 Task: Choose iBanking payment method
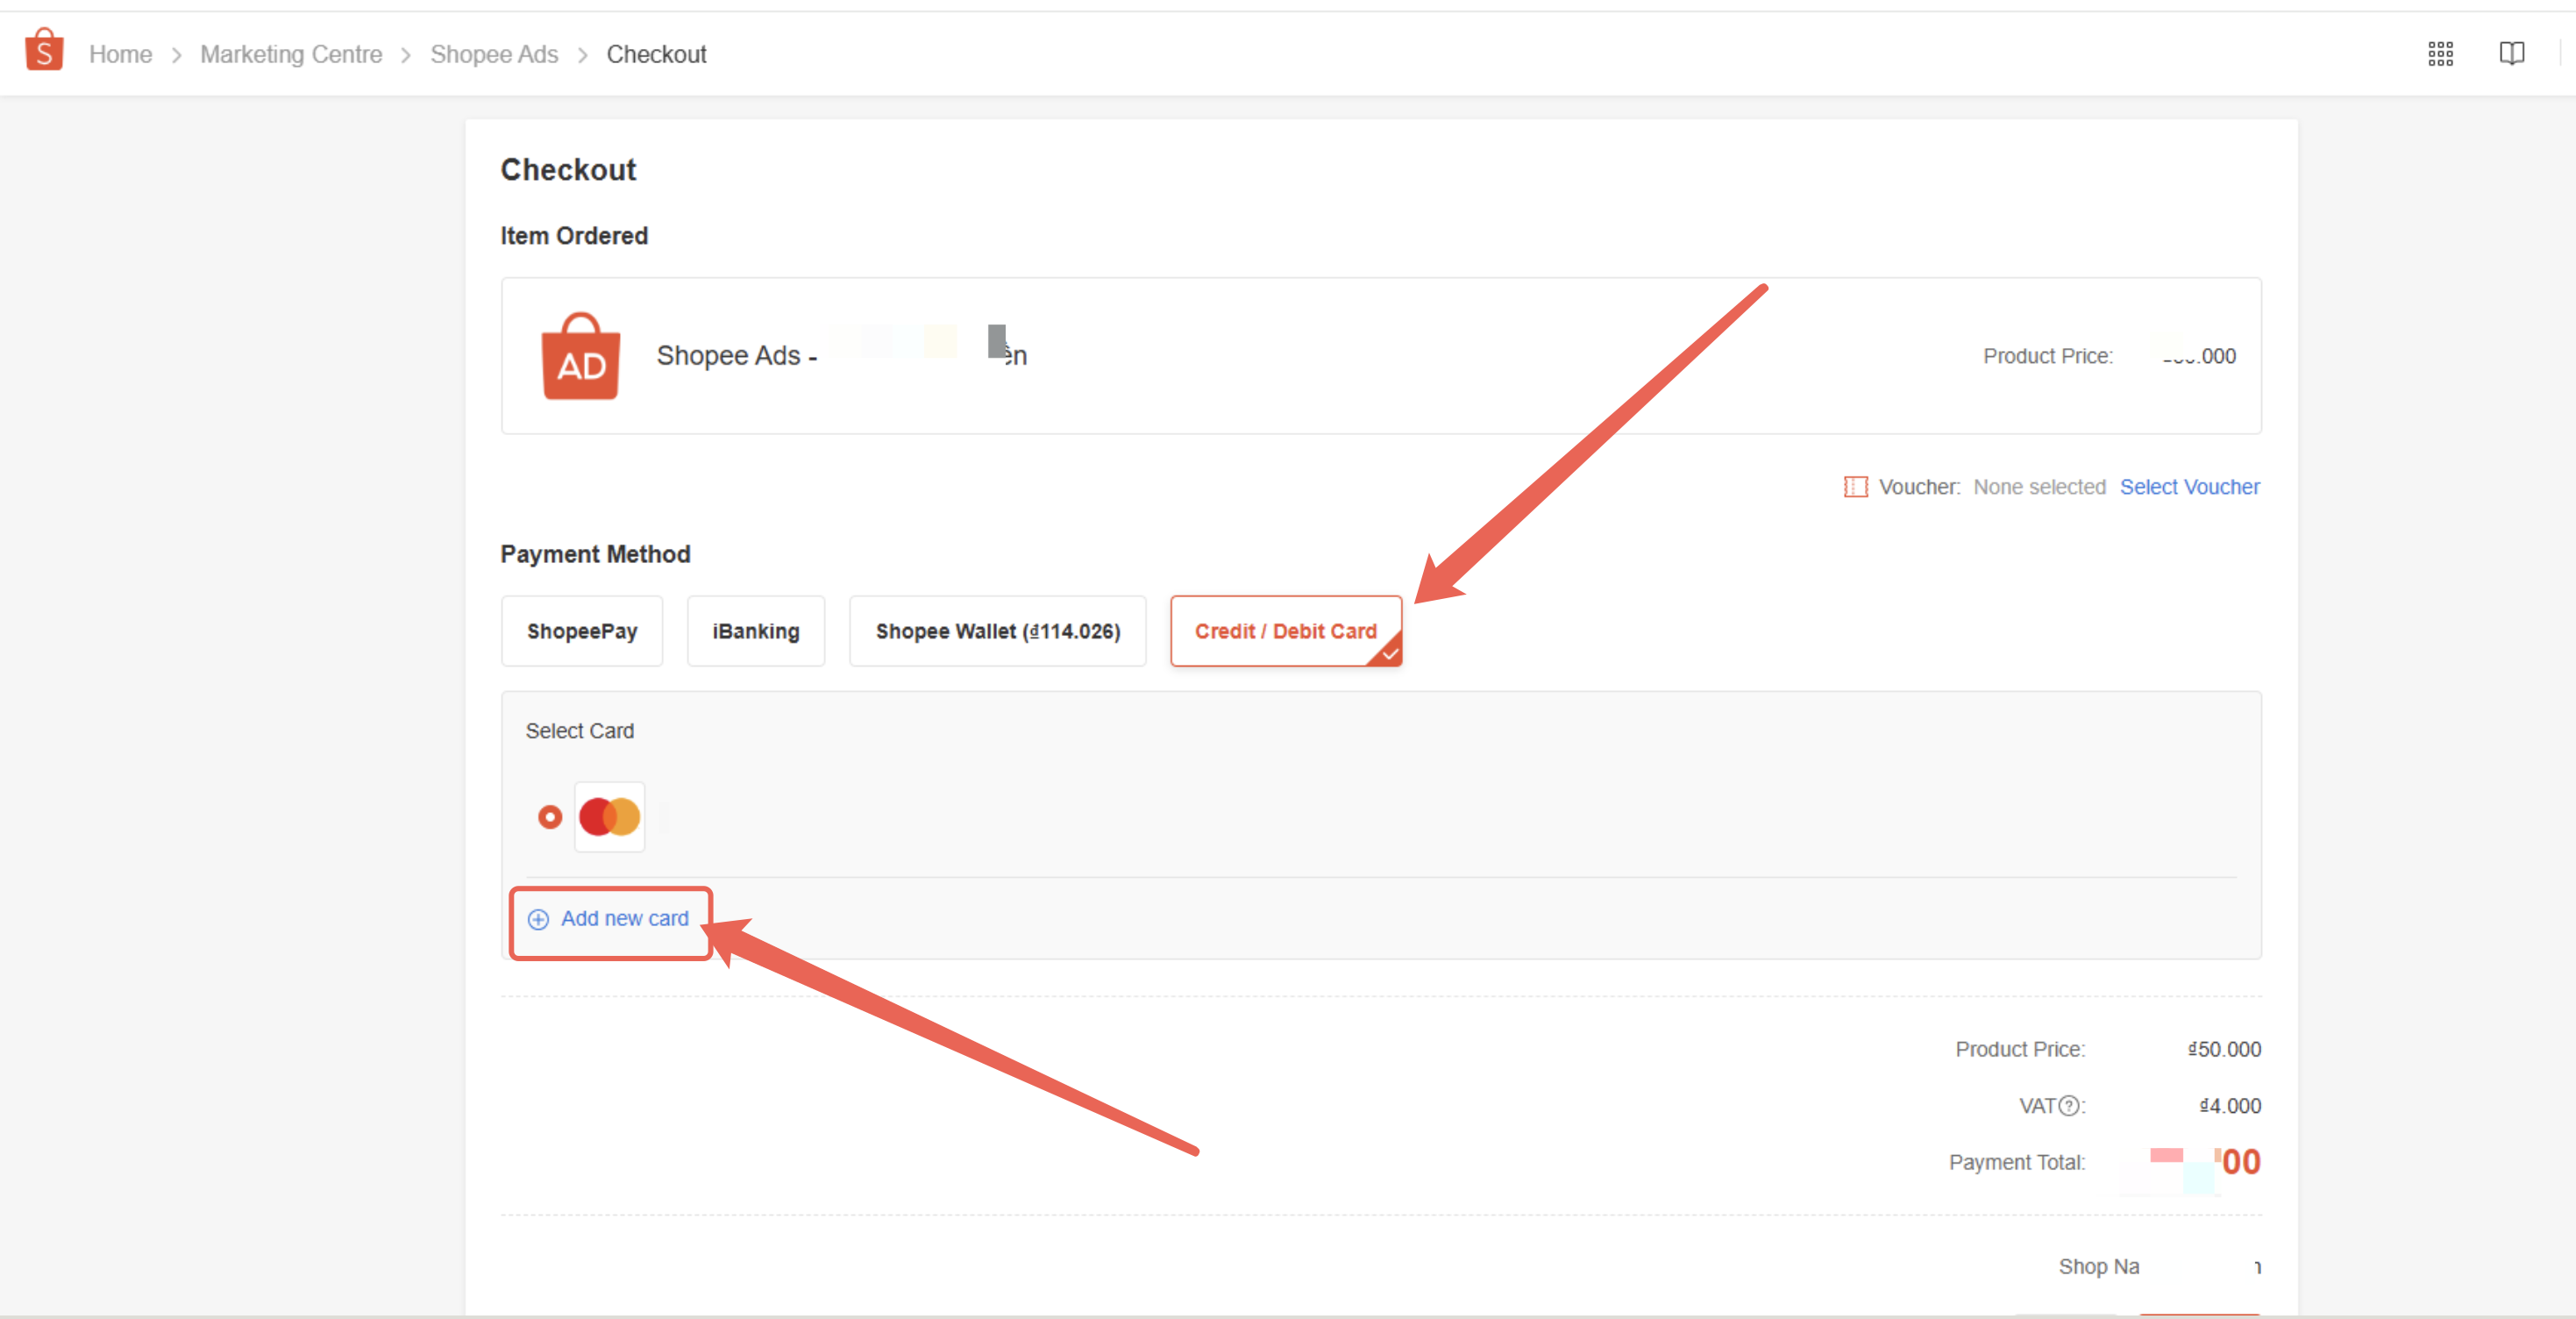(756, 631)
